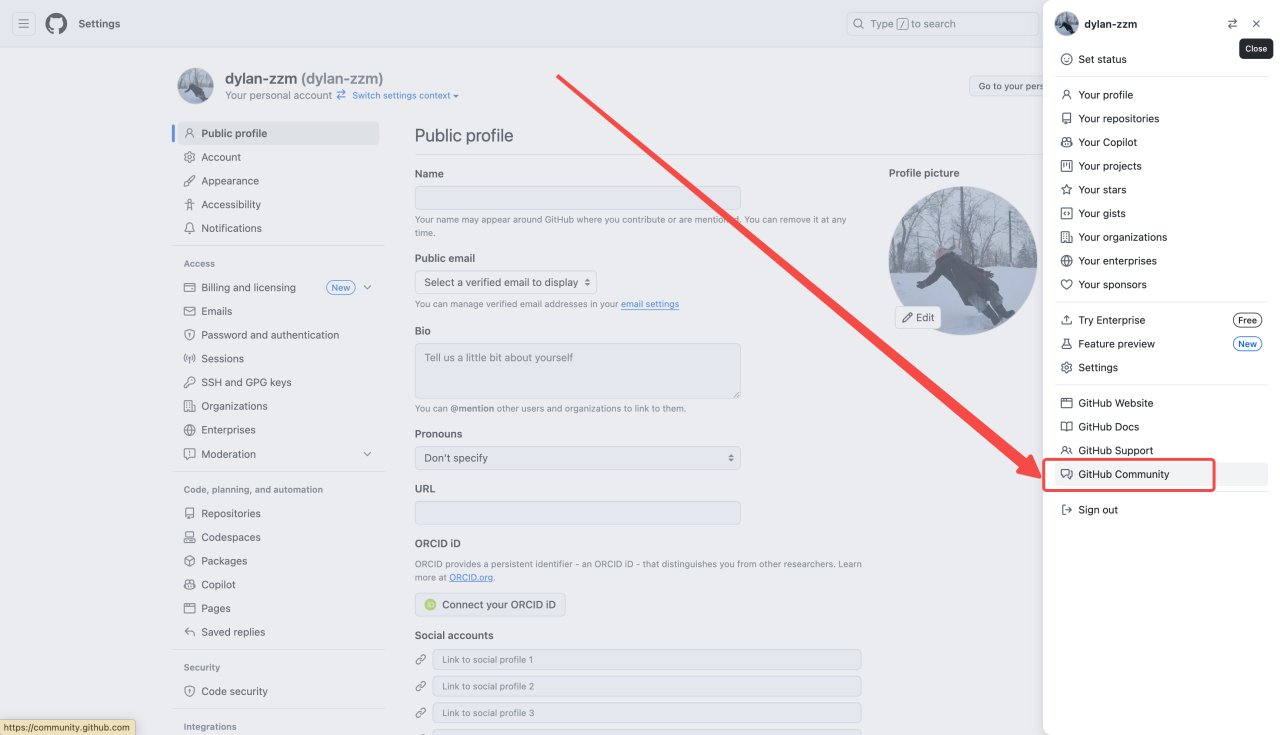This screenshot has height=735, width=1280.
Task: Click Edit on the profile picture
Action: coord(917,318)
